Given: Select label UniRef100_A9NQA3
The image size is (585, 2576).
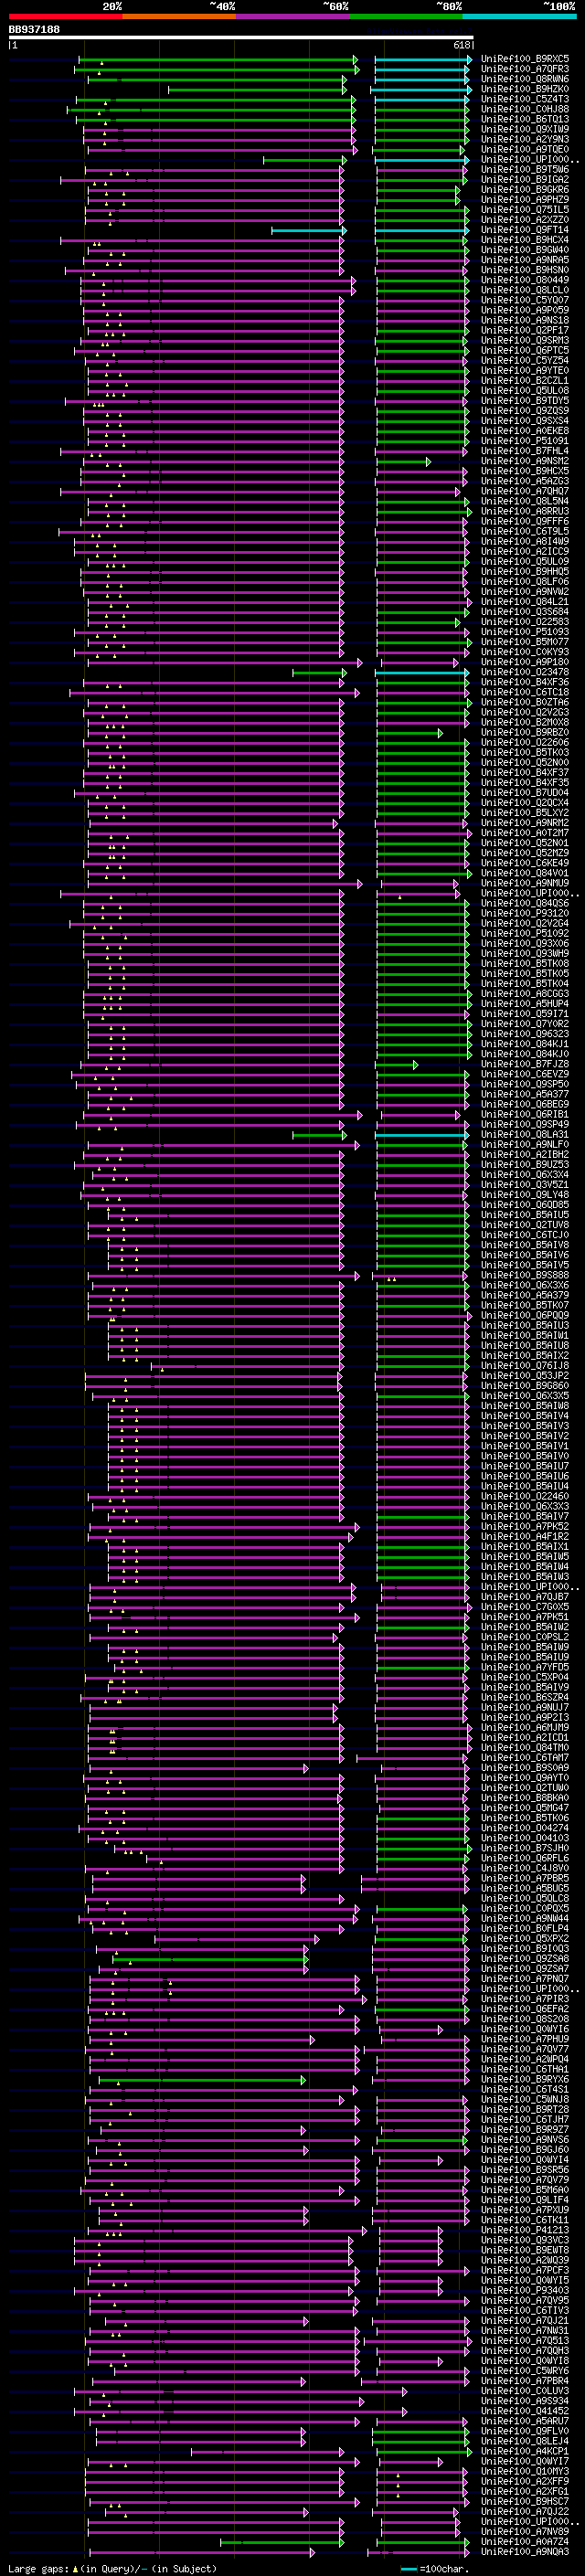Looking at the screenshot, I should tap(525, 2551).
